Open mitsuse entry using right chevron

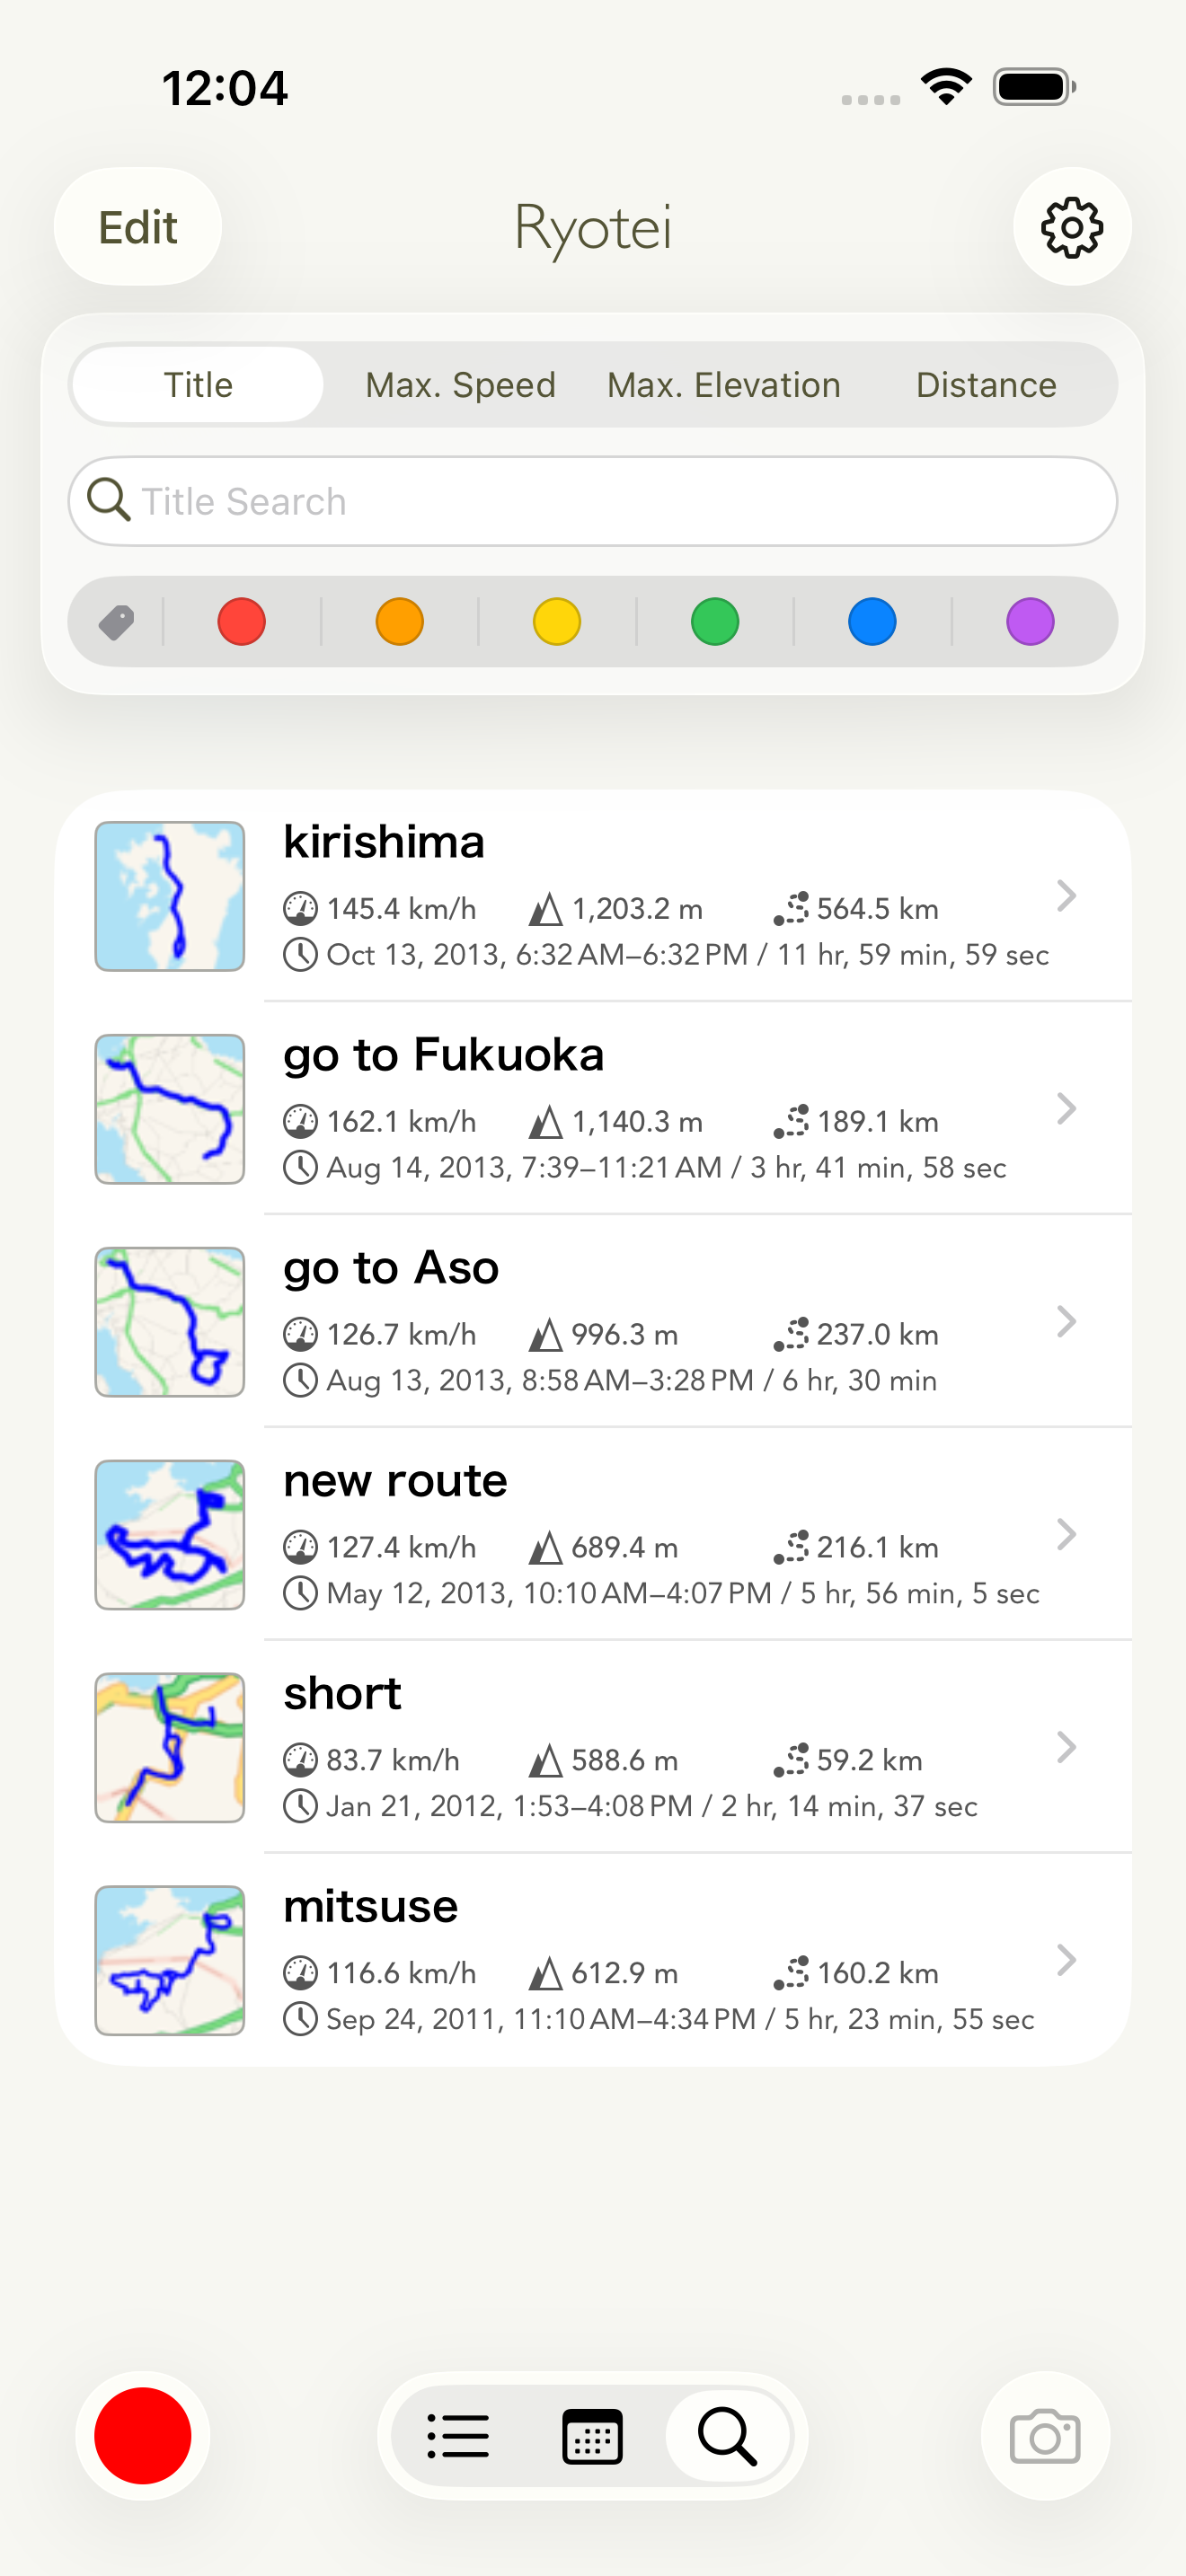point(1066,1960)
